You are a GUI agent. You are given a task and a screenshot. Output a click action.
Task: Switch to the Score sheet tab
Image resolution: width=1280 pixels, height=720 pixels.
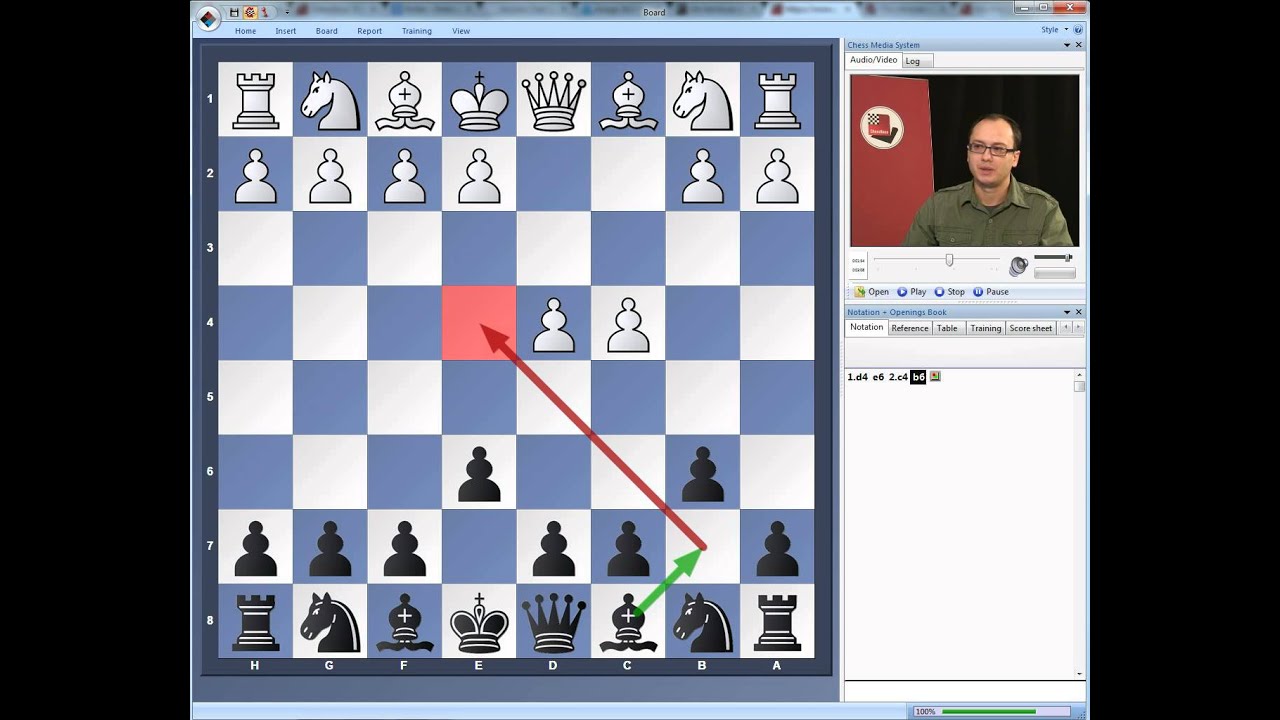[x=1031, y=328]
